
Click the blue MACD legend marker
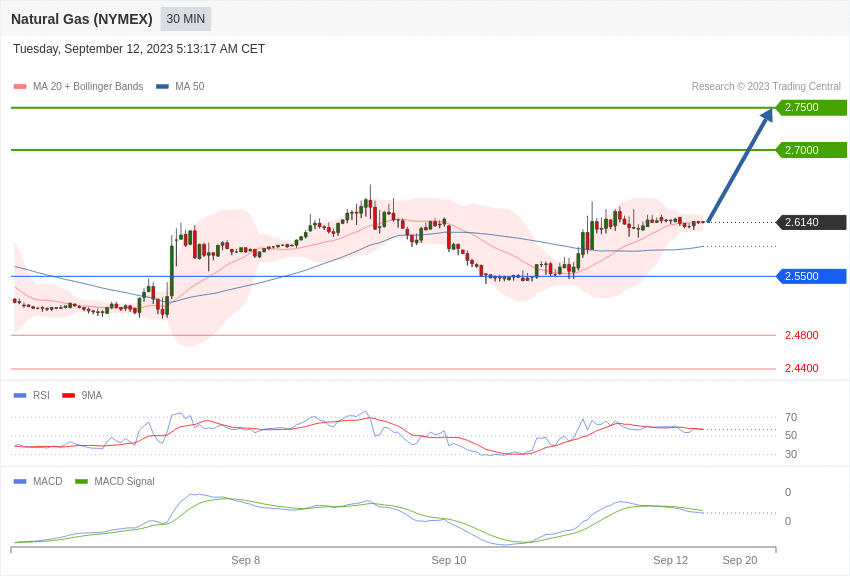pos(20,482)
